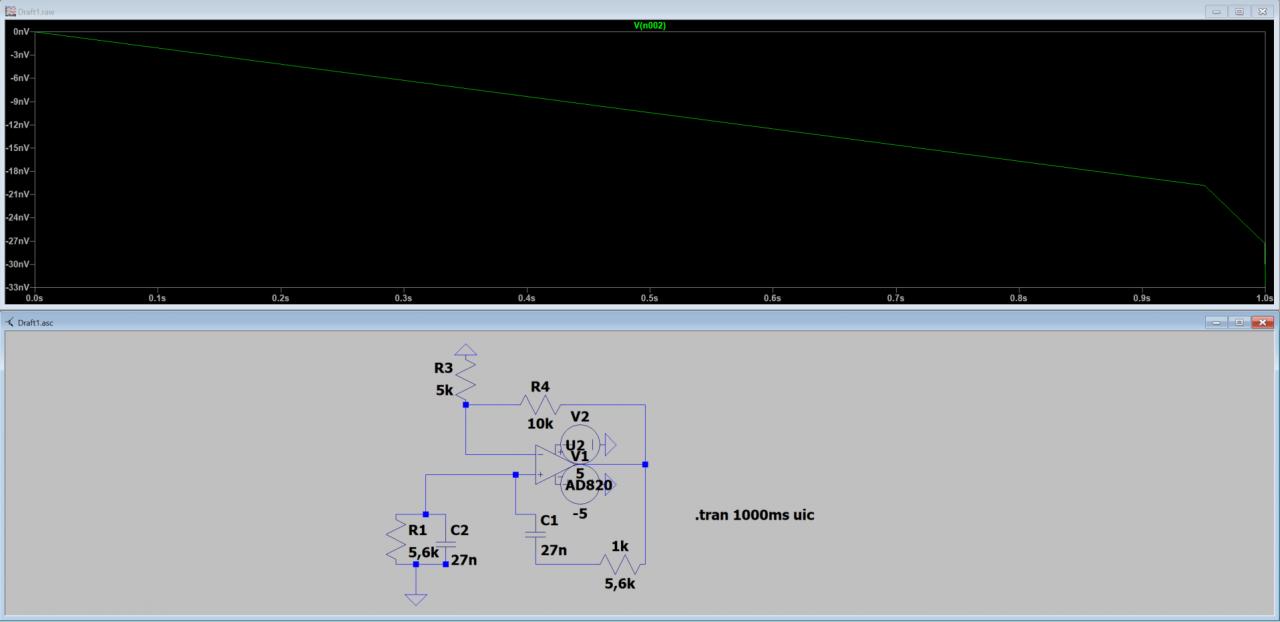Click the 10k value of R4

[x=540, y=423]
